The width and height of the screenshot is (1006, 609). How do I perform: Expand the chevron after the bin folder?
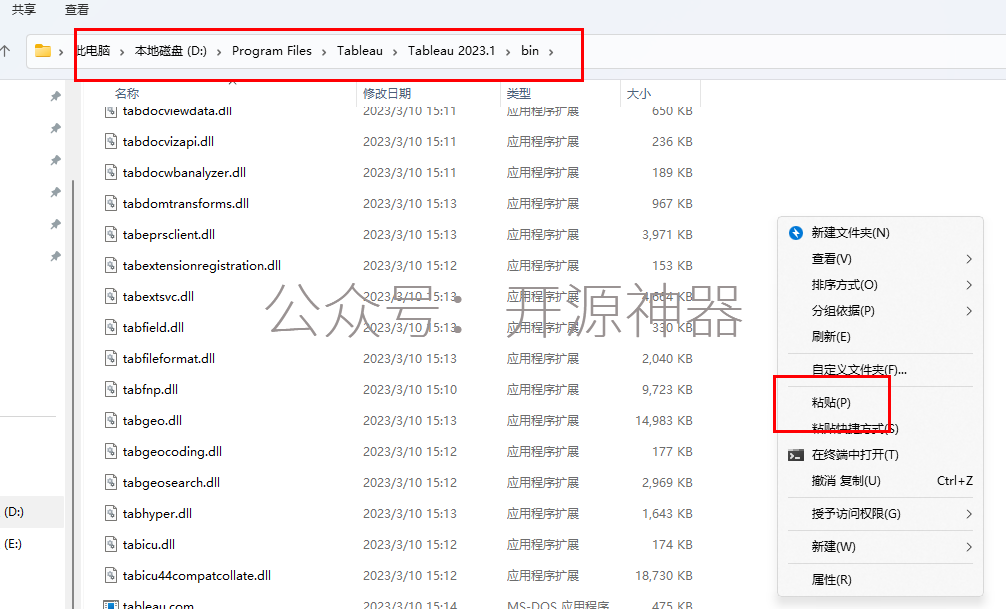[x=551, y=51]
